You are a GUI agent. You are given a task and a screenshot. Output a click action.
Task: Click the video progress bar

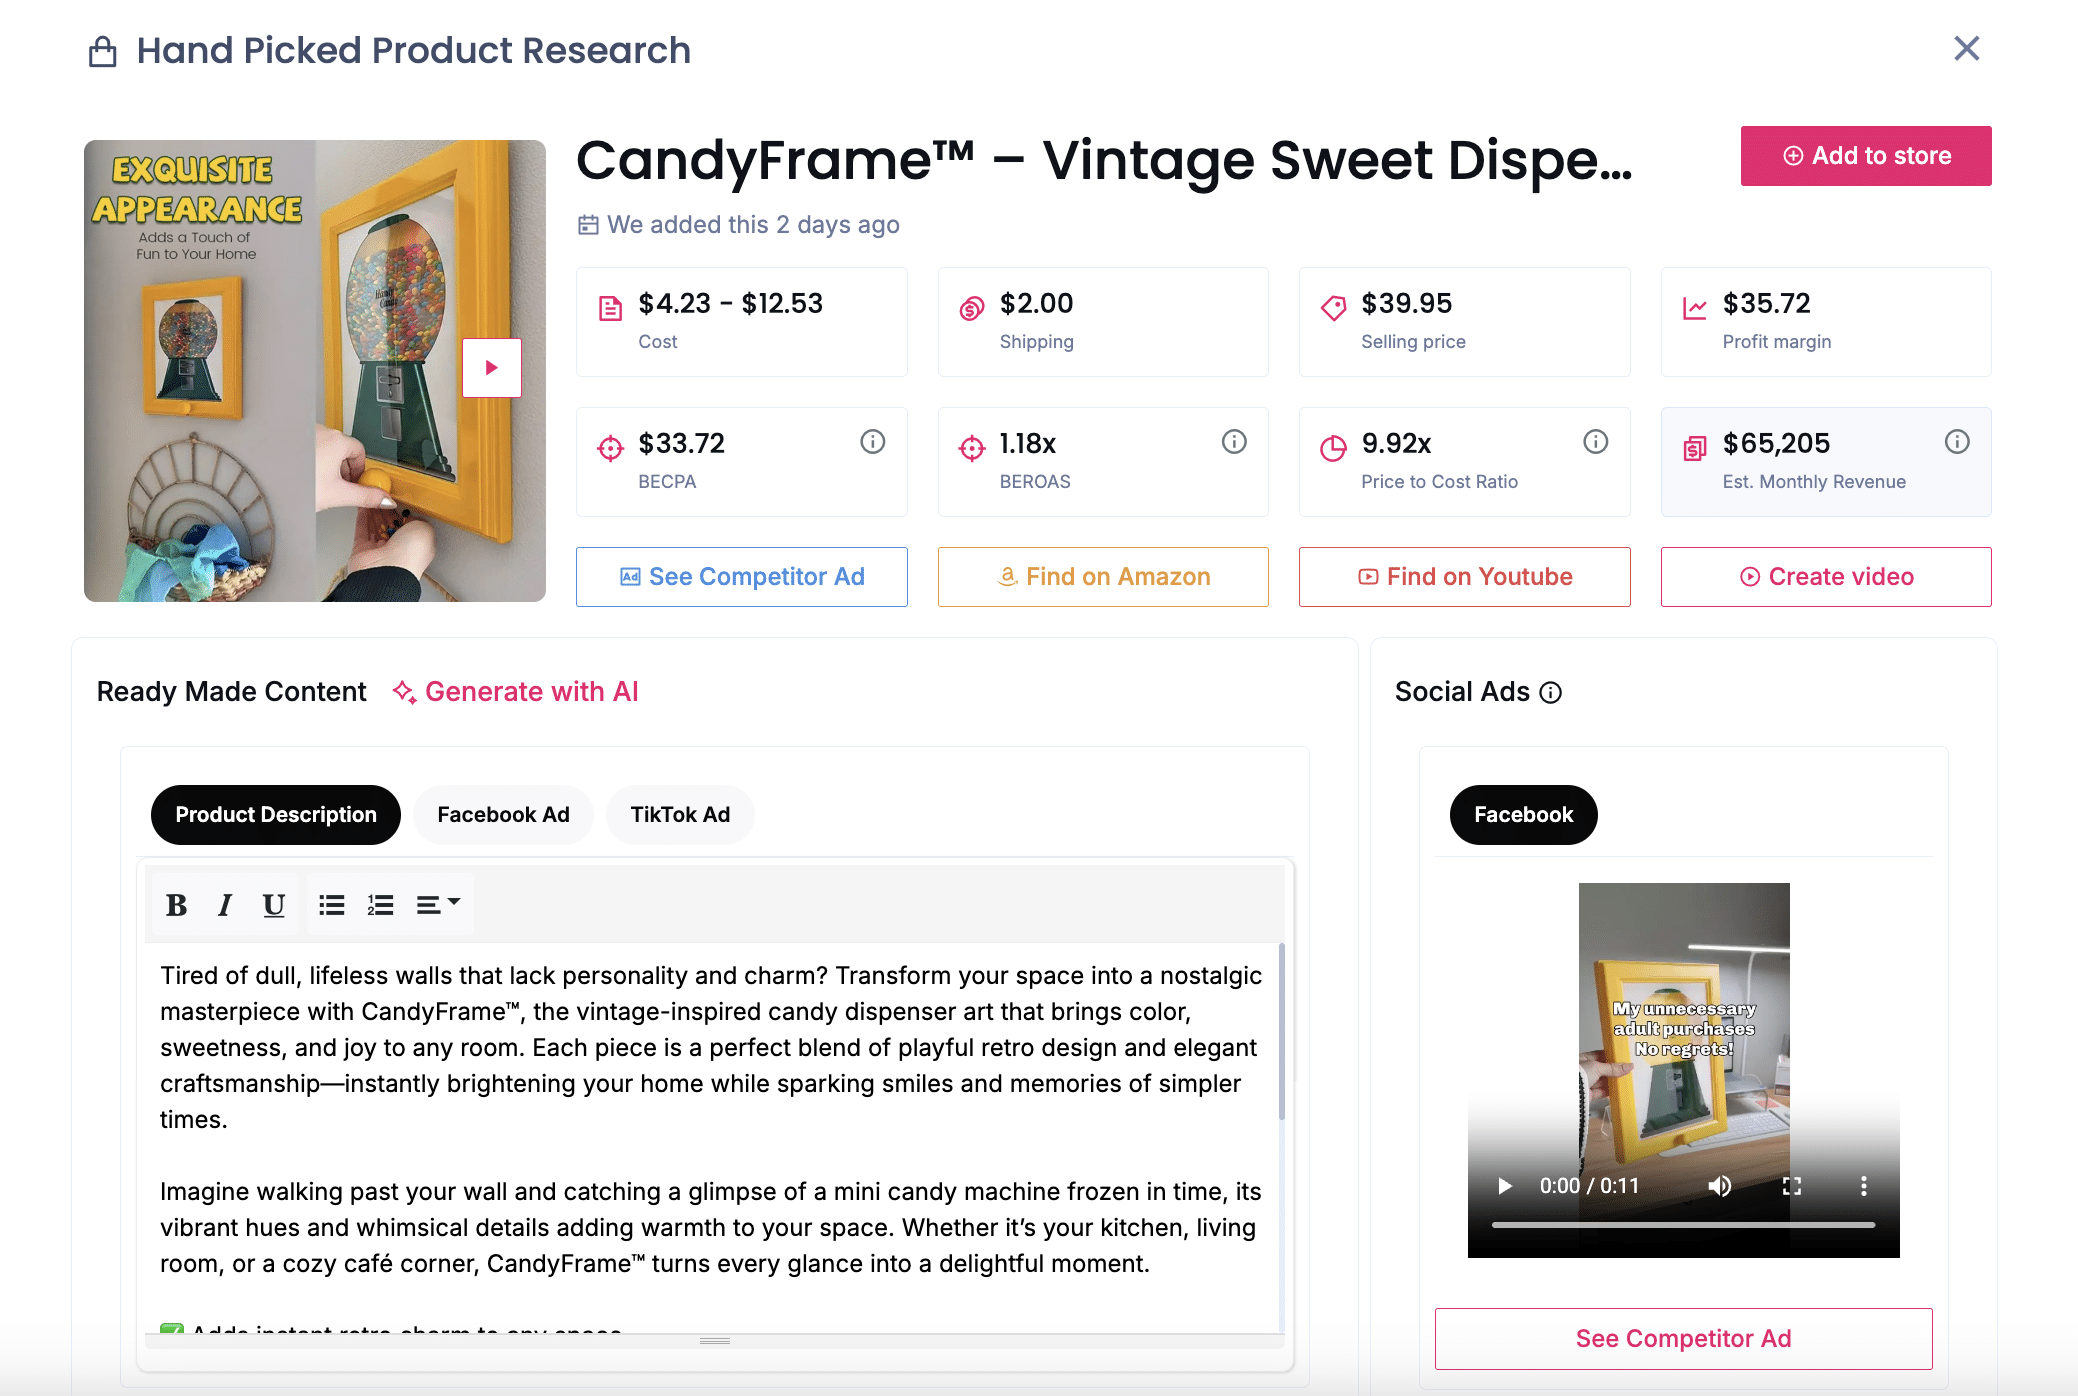point(1683,1224)
